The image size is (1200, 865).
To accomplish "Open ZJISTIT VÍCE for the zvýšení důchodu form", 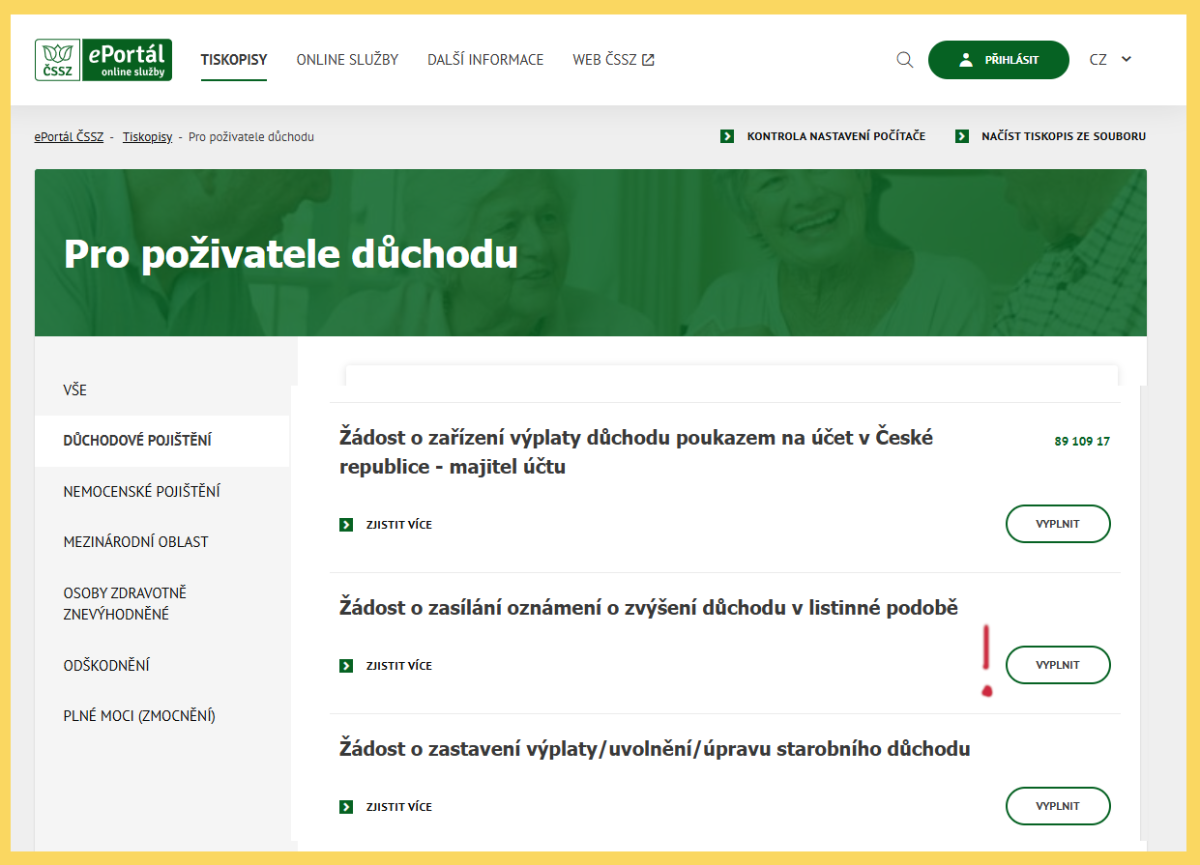I will click(397, 665).
